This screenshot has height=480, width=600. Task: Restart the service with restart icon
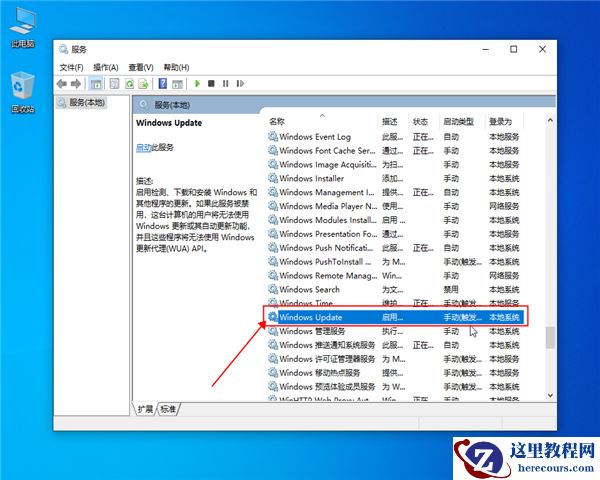pyautogui.click(x=240, y=83)
